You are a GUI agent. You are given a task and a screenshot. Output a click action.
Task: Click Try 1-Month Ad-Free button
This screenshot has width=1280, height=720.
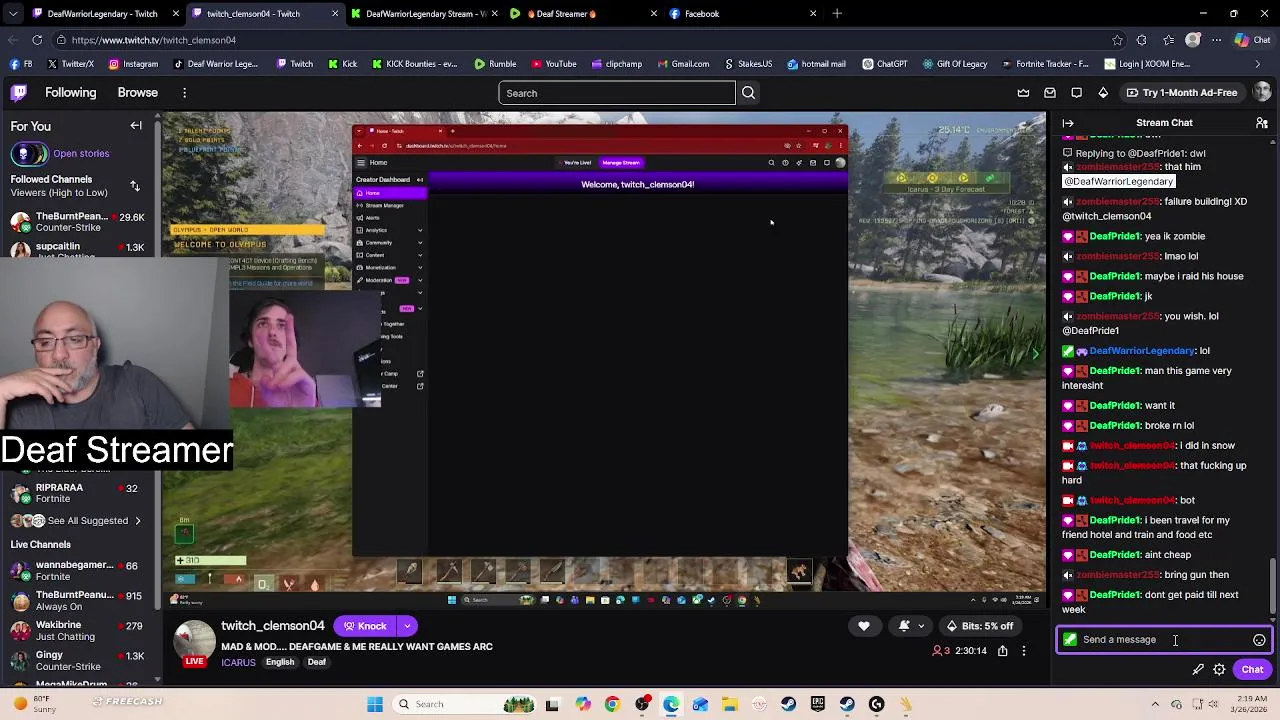coord(1180,93)
